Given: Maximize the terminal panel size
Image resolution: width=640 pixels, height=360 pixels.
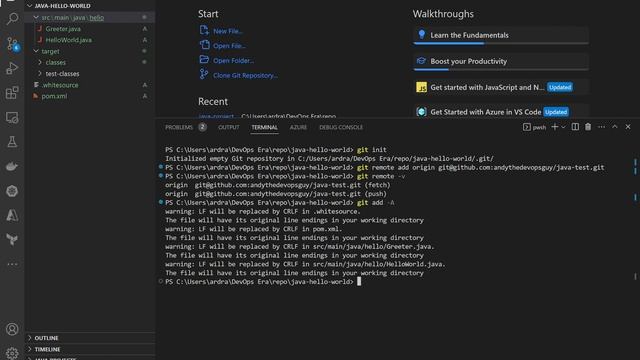Looking at the screenshot, I should coord(615,127).
